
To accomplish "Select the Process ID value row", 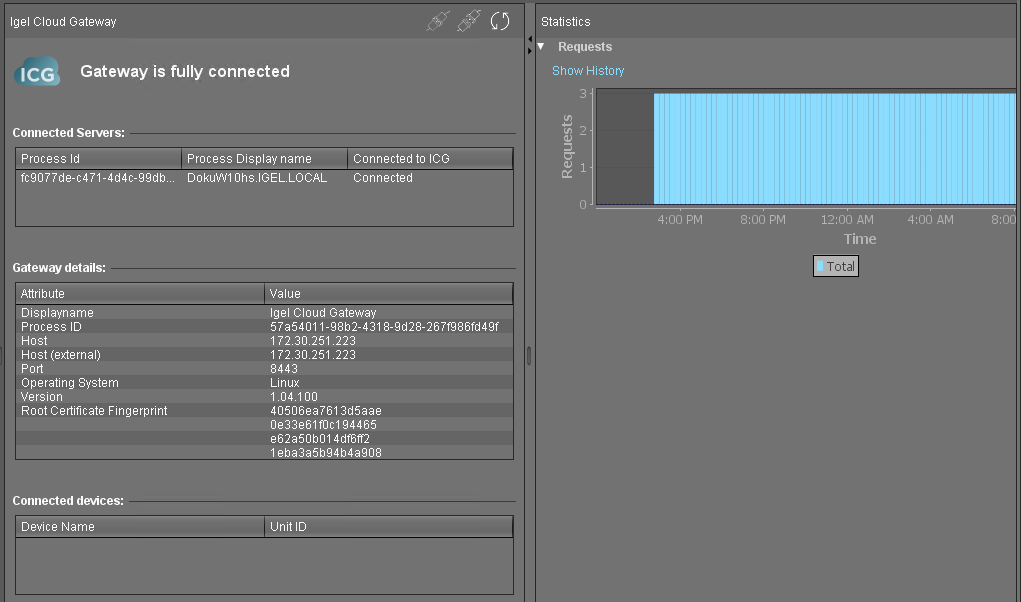I will click(x=384, y=327).
